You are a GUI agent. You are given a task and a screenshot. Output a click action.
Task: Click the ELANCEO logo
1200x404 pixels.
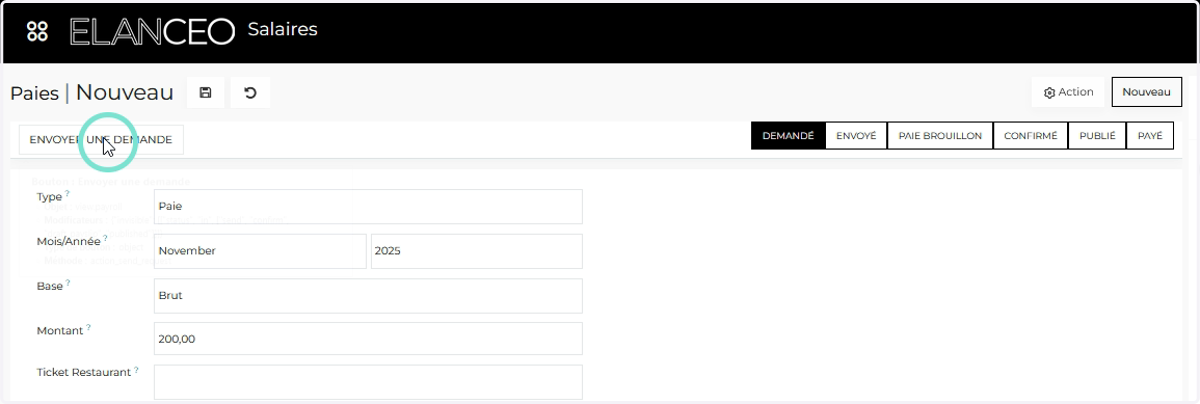tap(152, 31)
